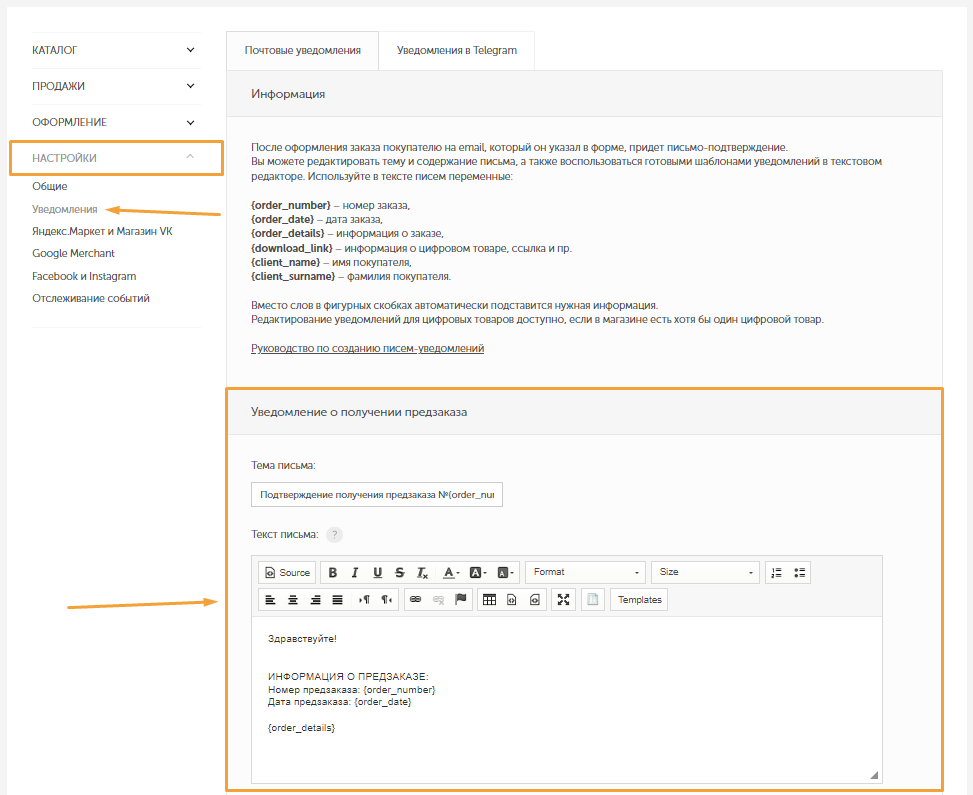Maximize the editor
Screen dimensions: 973x795
click(x=563, y=600)
